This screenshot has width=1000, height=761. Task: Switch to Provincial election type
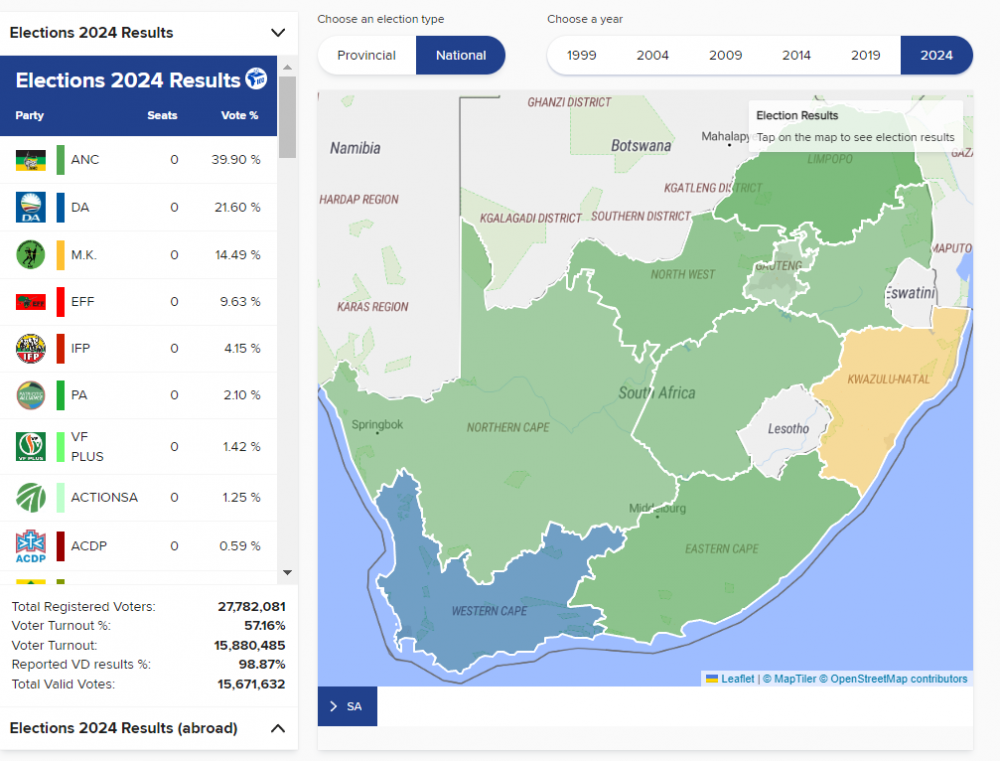367,55
